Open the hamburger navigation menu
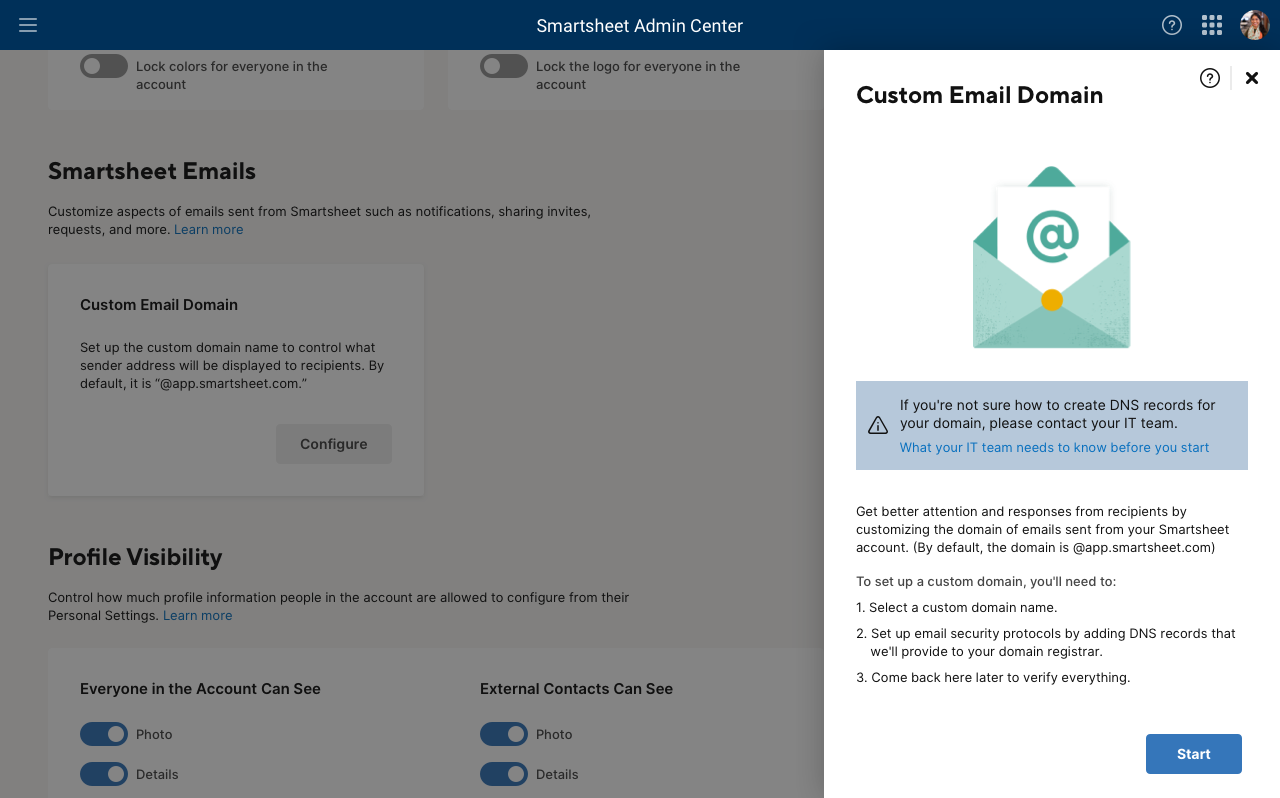This screenshot has width=1280, height=798. tap(28, 25)
